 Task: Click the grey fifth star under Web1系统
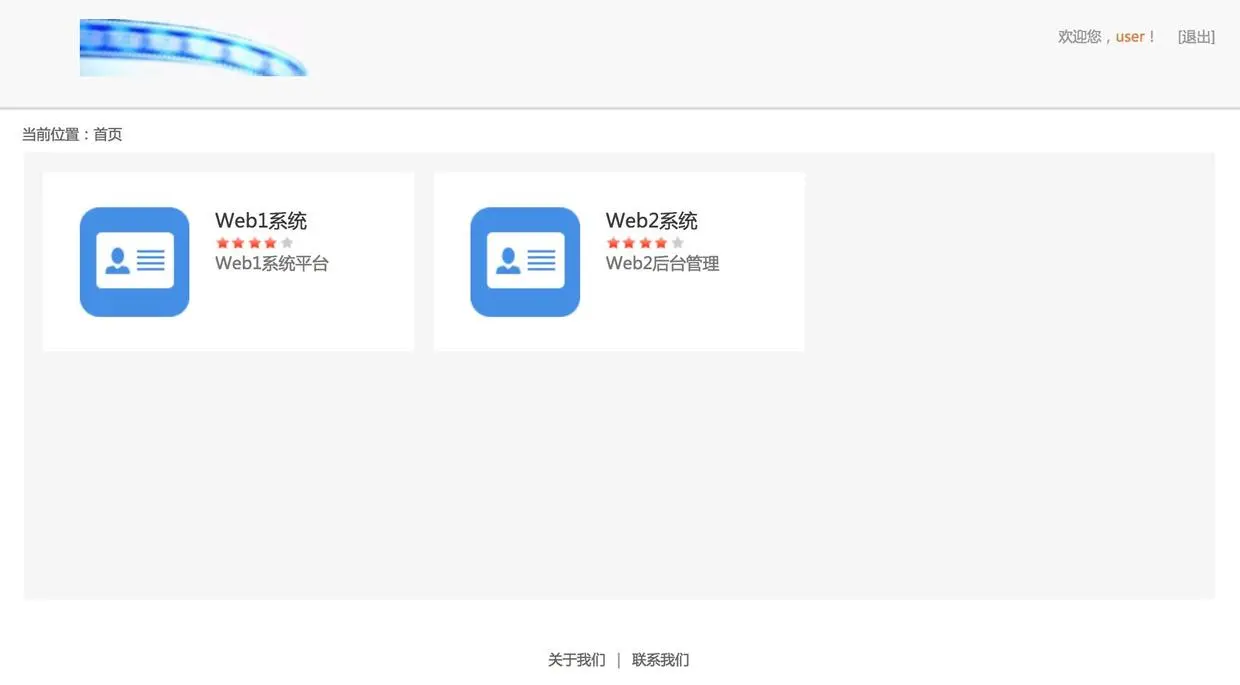(x=286, y=241)
